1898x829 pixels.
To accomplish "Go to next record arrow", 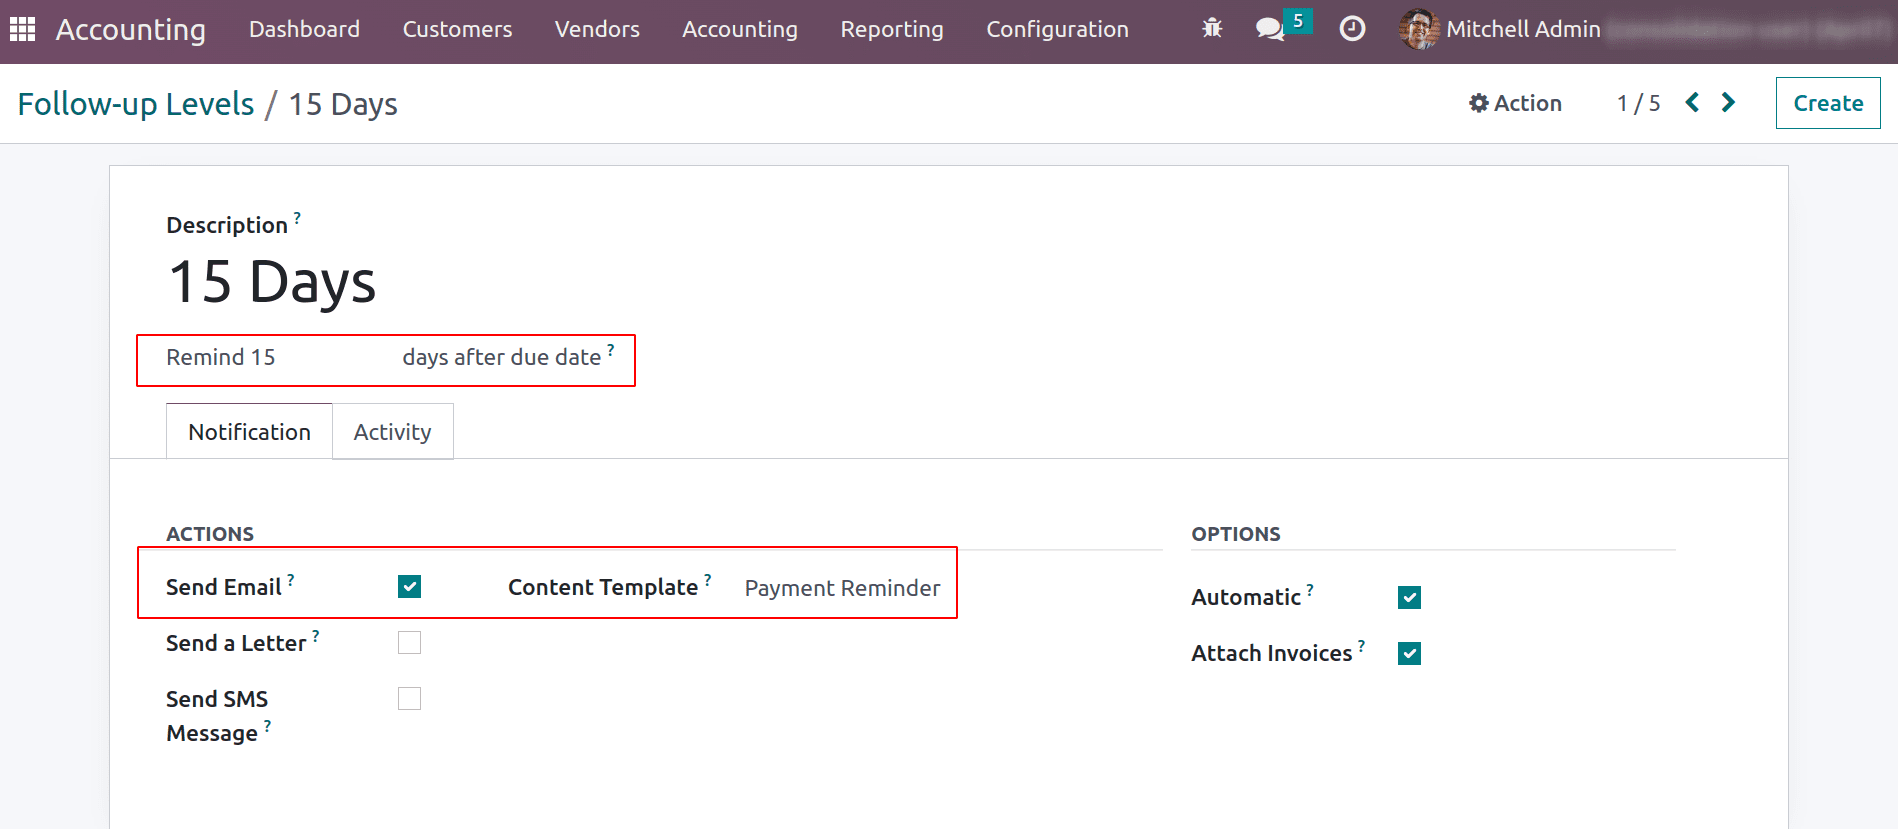I will [x=1728, y=102].
